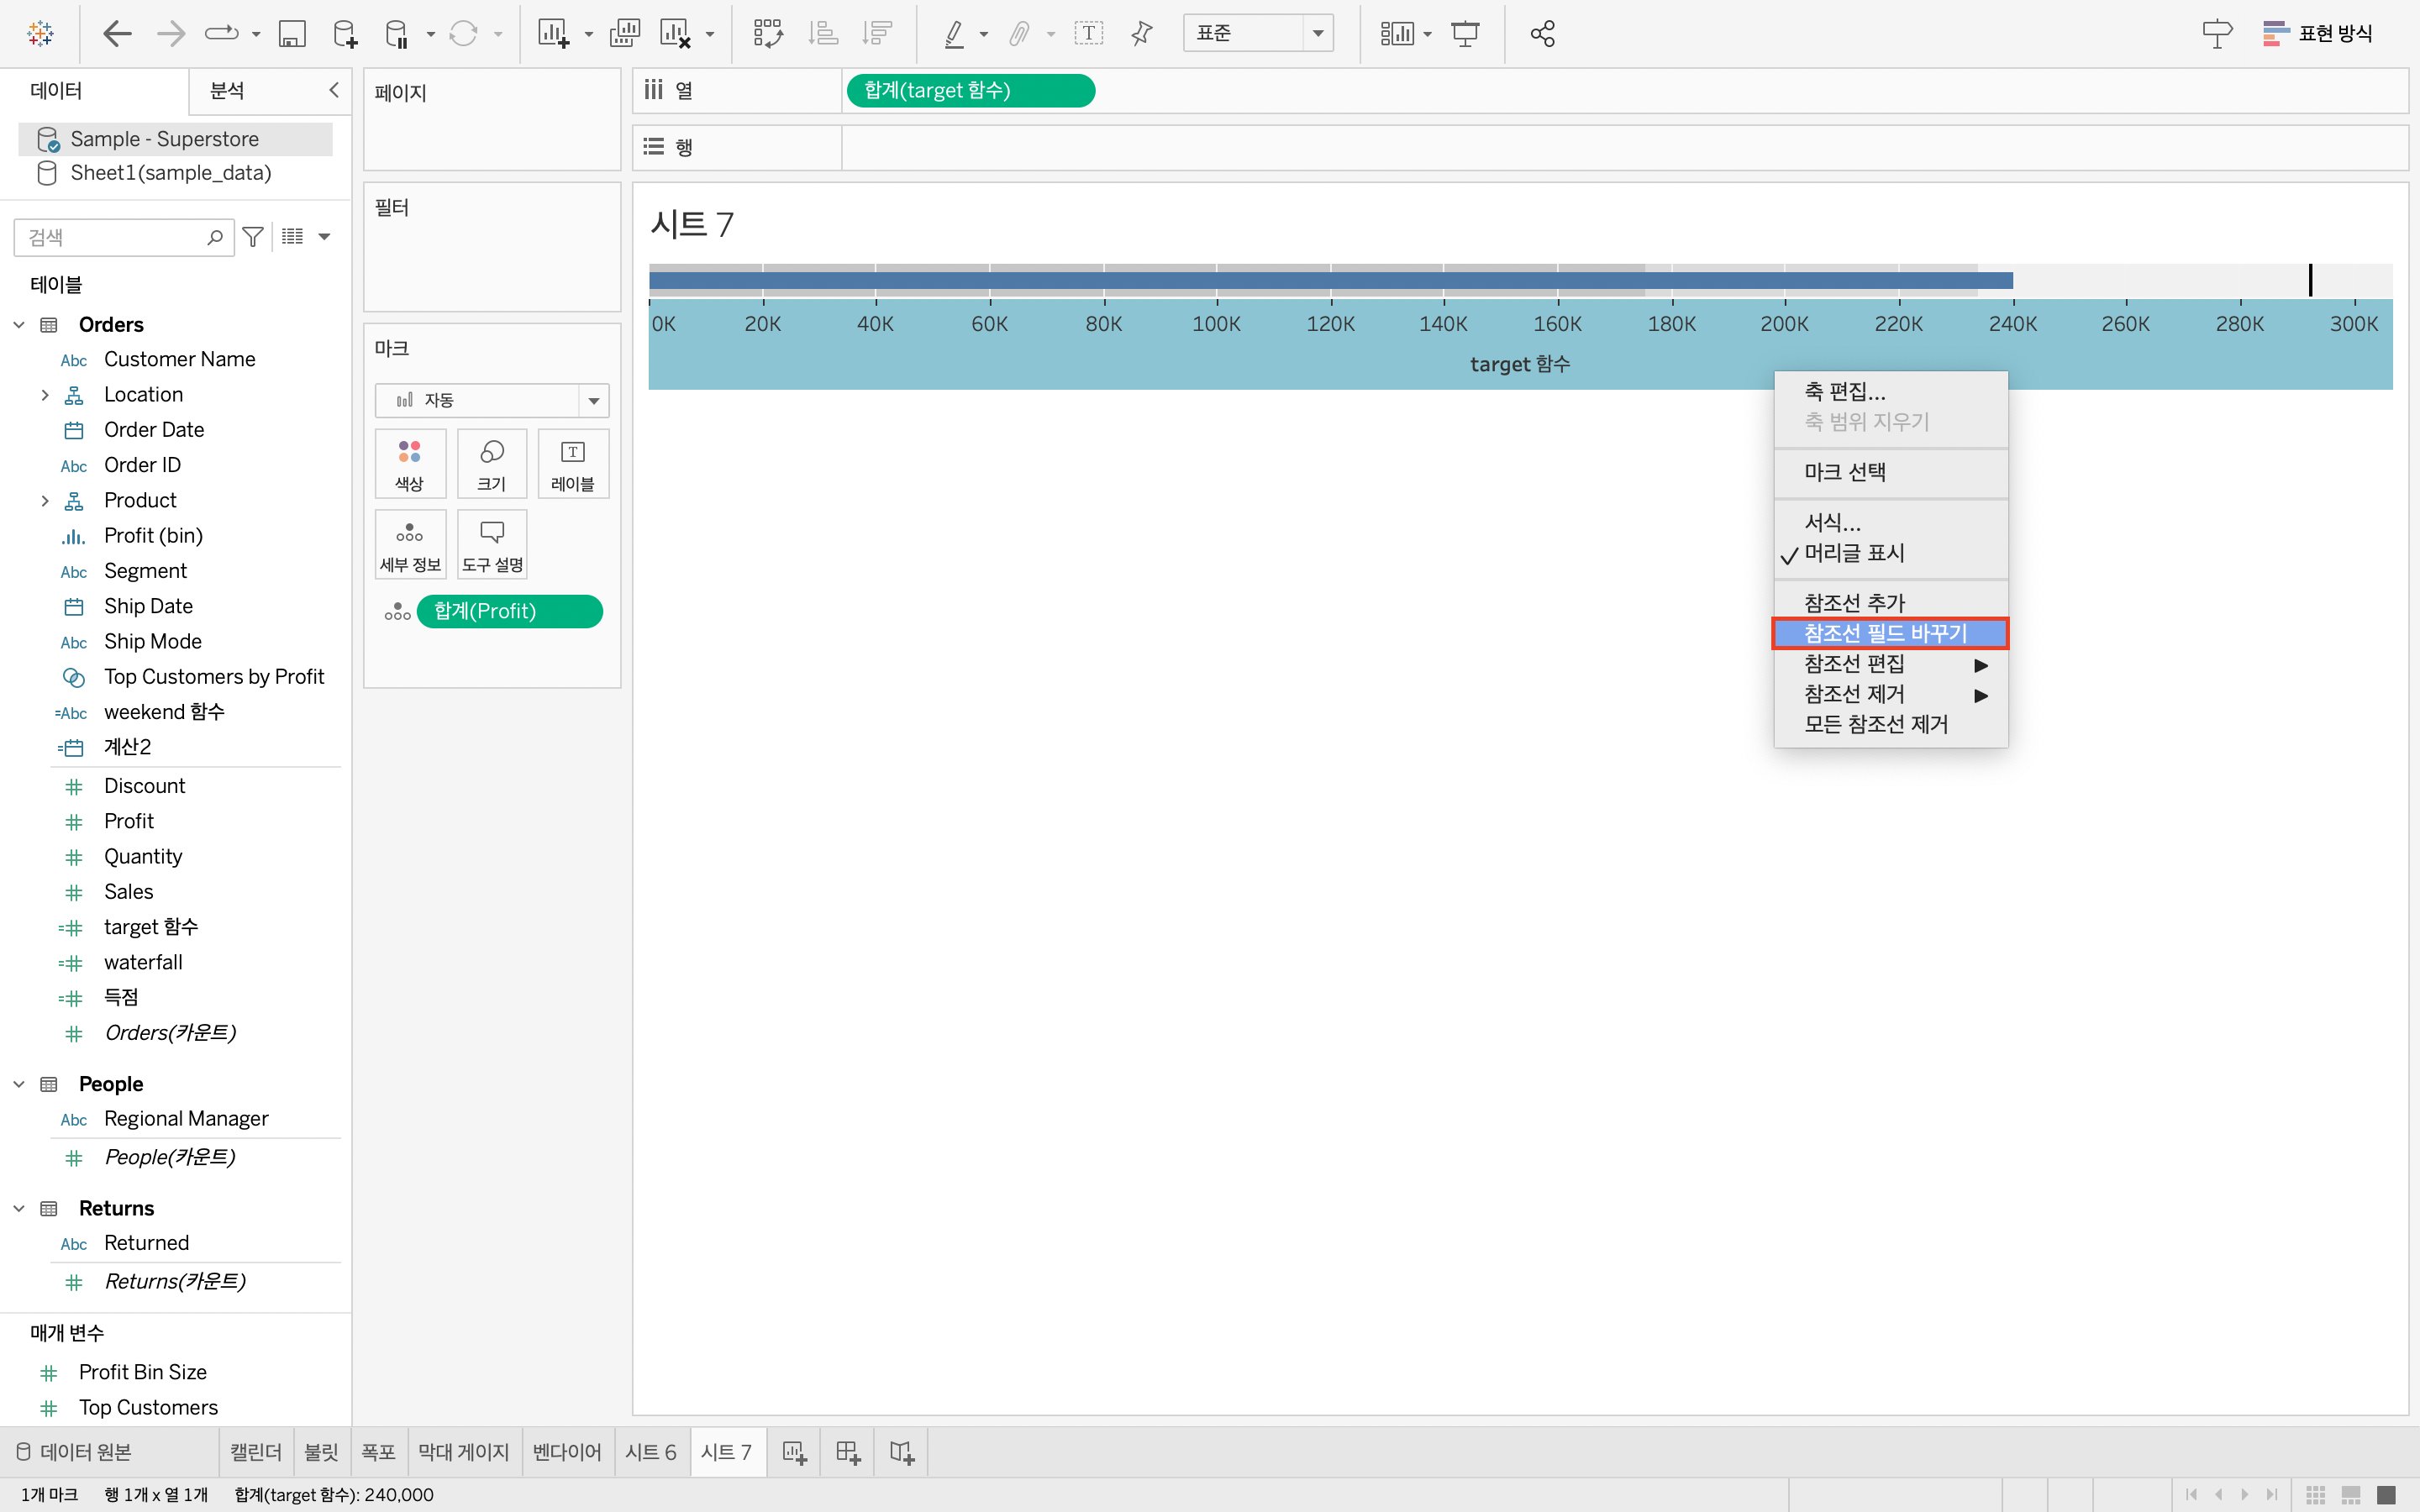Select 참조선 추가 from the context menu

coord(1854,603)
